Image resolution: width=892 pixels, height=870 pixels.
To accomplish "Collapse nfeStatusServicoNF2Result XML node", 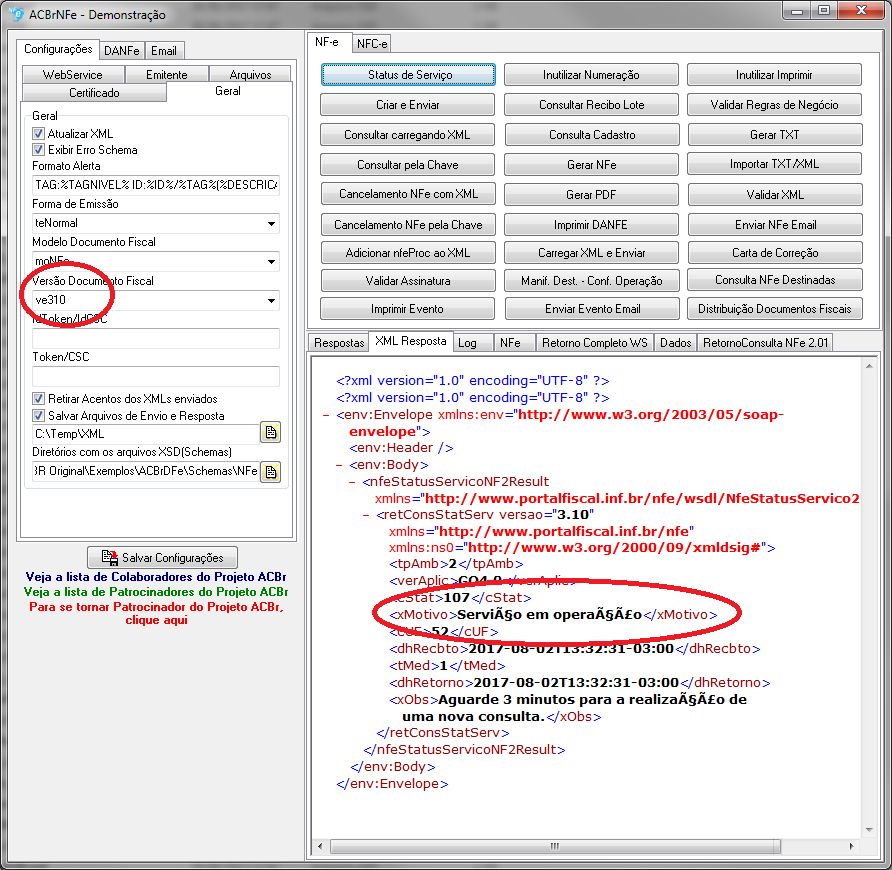I will click(352, 482).
